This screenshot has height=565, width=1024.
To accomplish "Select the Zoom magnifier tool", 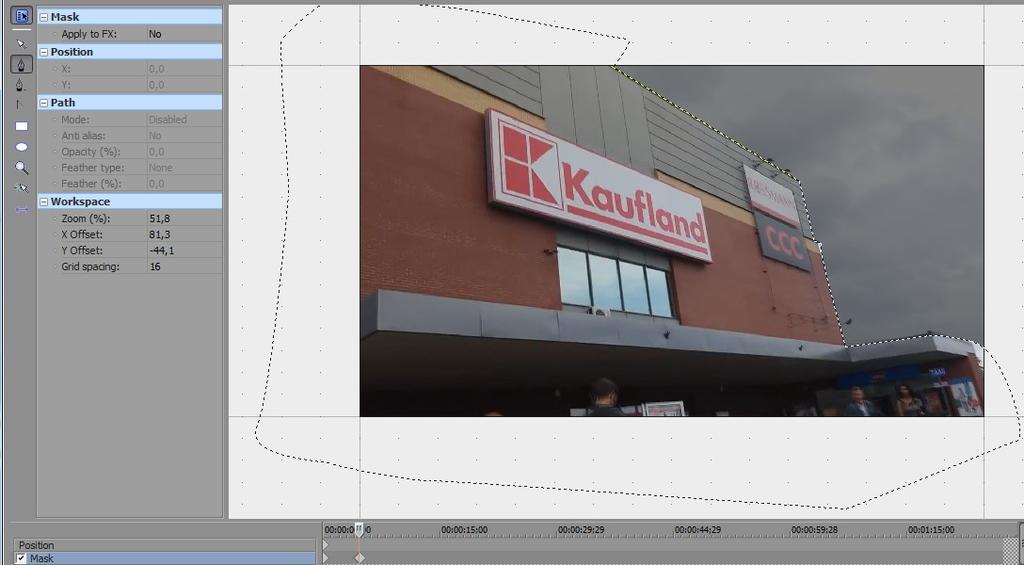I will (22, 167).
